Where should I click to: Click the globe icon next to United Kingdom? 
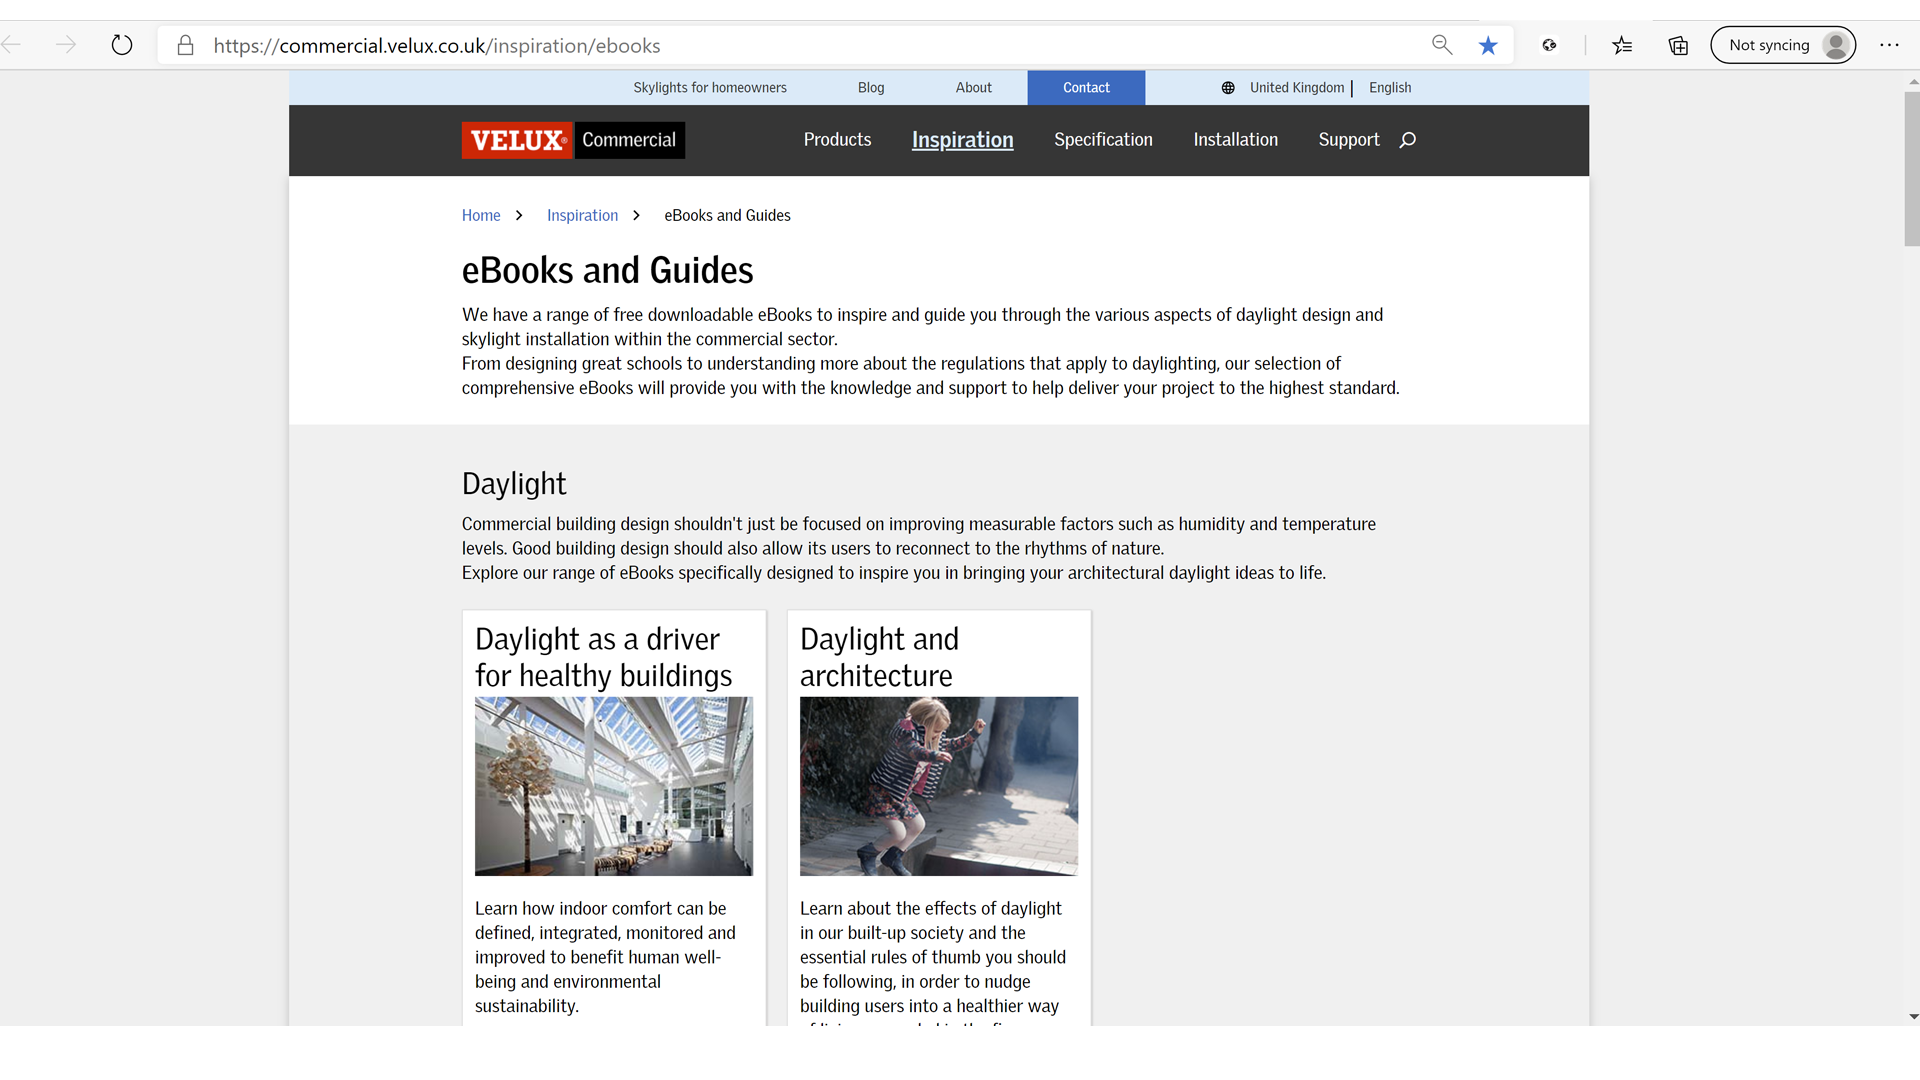click(x=1228, y=88)
